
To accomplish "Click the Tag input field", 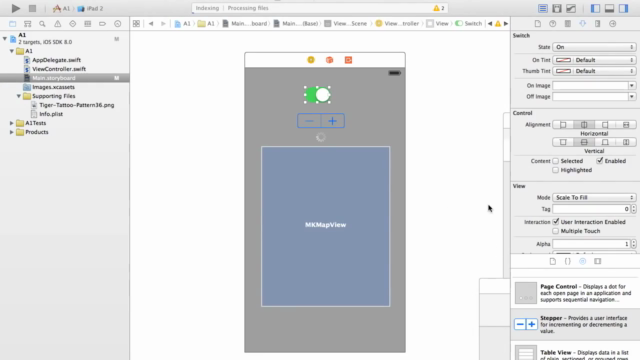I will pyautogui.click(x=591, y=209).
